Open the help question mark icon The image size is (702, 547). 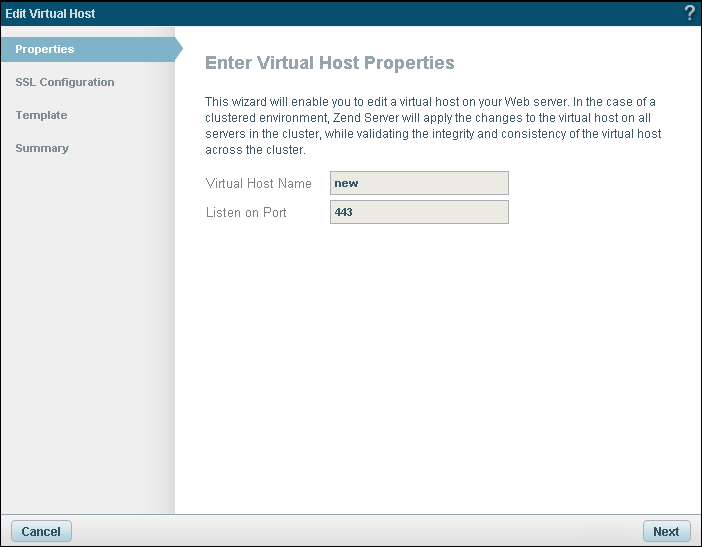[x=689, y=13]
